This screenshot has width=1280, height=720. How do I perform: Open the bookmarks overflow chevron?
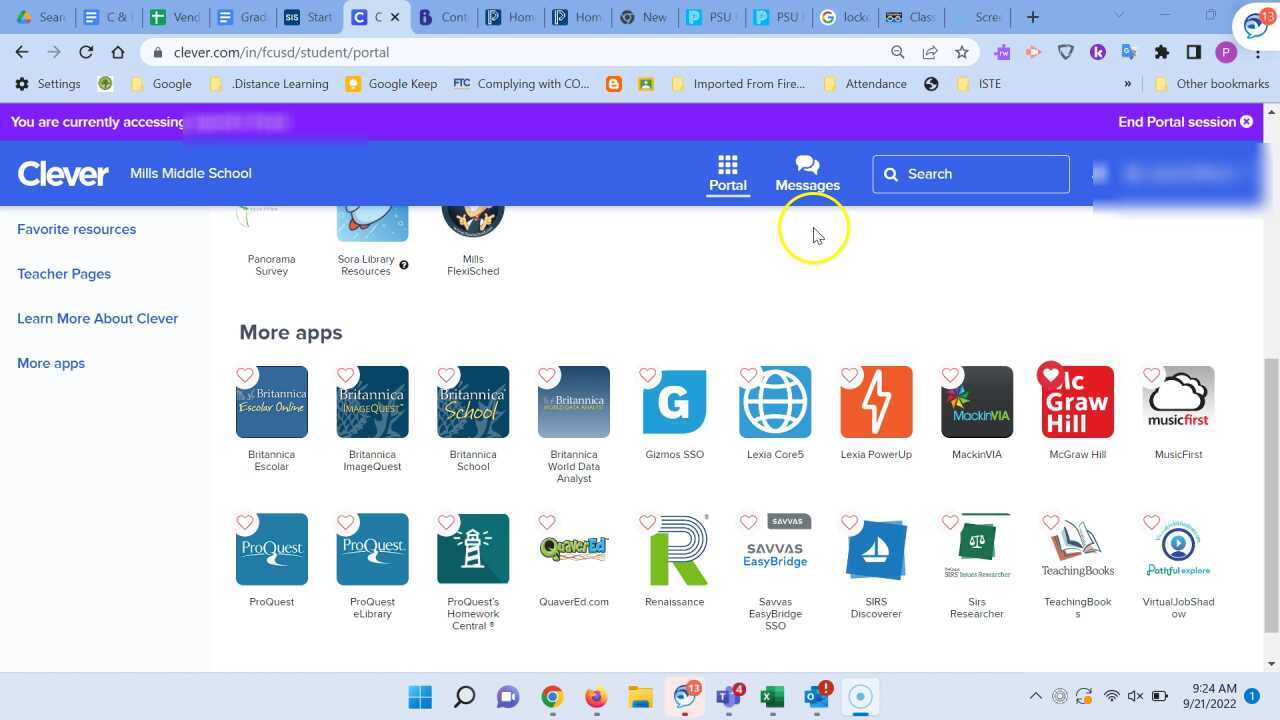coord(1127,84)
